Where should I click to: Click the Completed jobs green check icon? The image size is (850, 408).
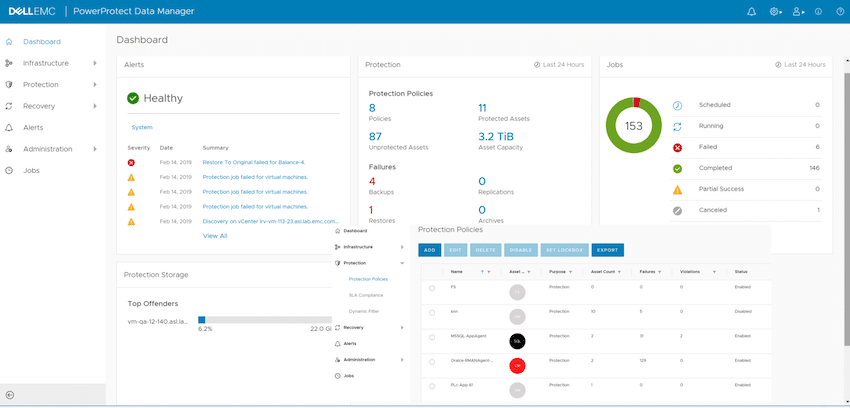677,169
